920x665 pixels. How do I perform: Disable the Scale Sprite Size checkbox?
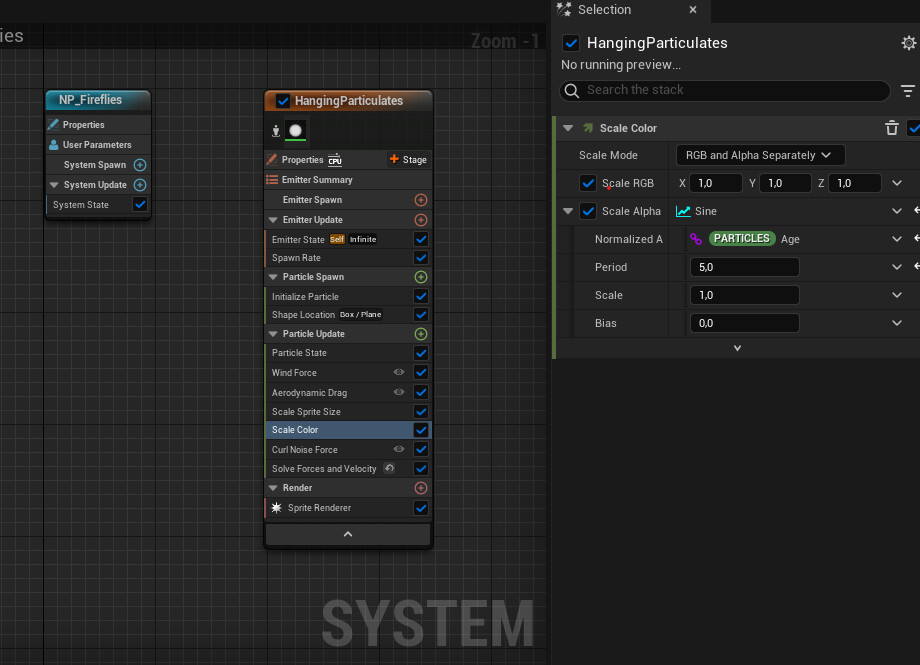(421, 411)
